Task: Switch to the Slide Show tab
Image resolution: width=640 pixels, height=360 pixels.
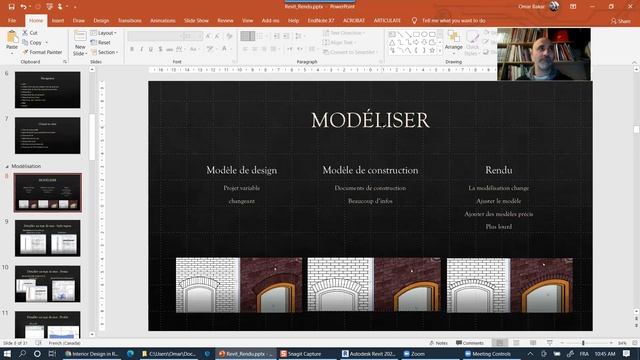Action: coord(196,20)
